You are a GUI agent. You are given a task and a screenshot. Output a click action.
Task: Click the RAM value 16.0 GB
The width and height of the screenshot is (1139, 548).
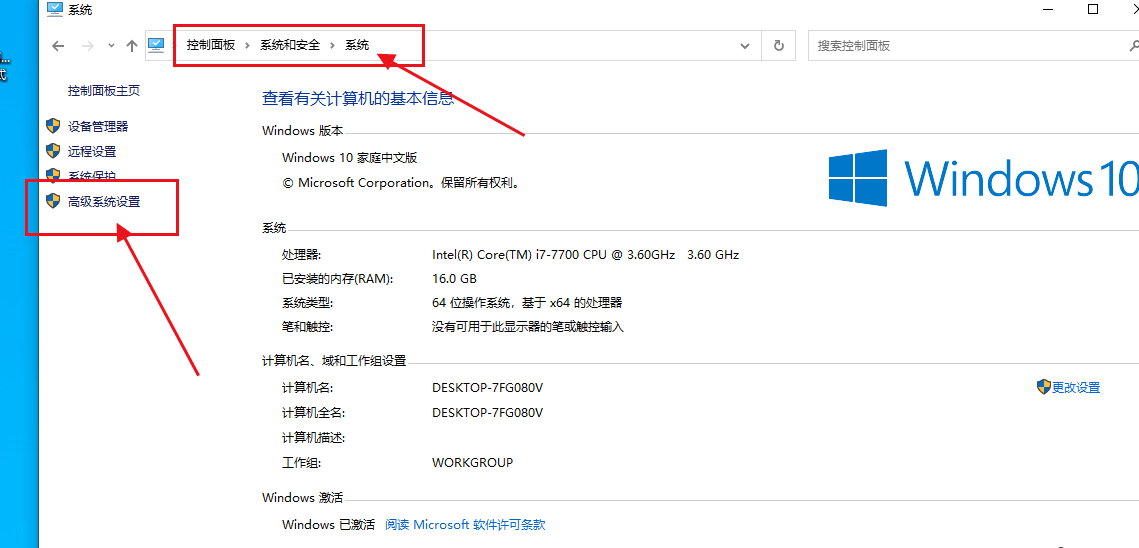454,278
